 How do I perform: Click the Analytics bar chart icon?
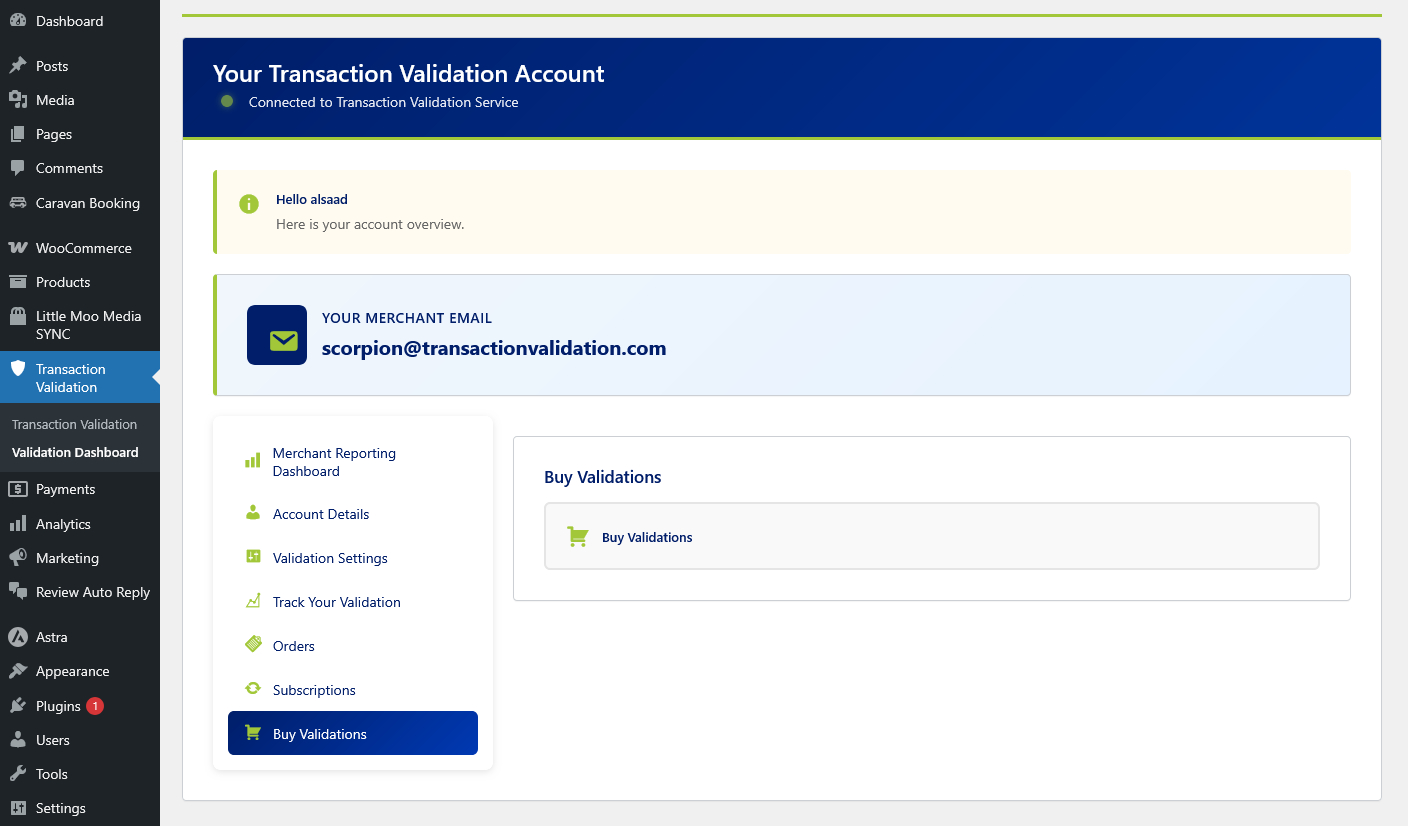coord(18,524)
